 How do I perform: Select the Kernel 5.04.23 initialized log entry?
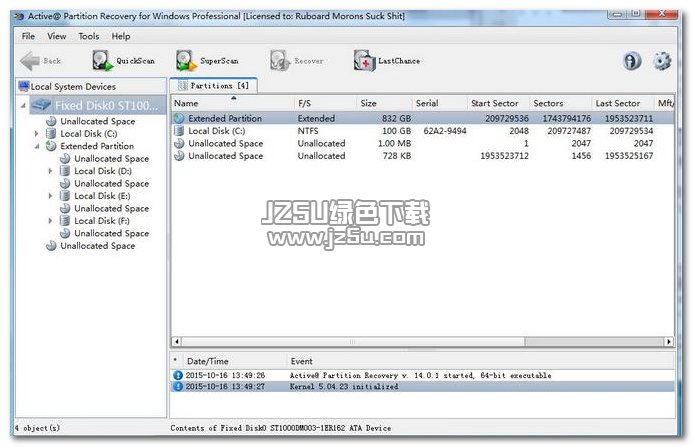click(422, 386)
